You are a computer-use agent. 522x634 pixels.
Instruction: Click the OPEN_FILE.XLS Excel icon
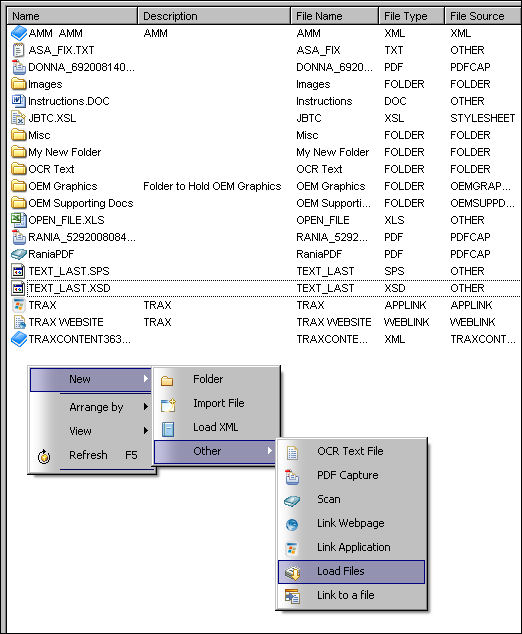click(19, 220)
